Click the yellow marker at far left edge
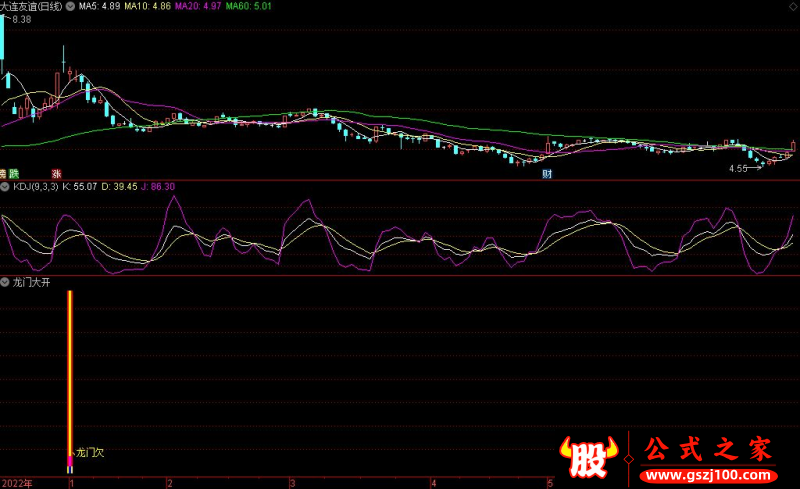This screenshot has width=800, height=489. click(x=4, y=174)
